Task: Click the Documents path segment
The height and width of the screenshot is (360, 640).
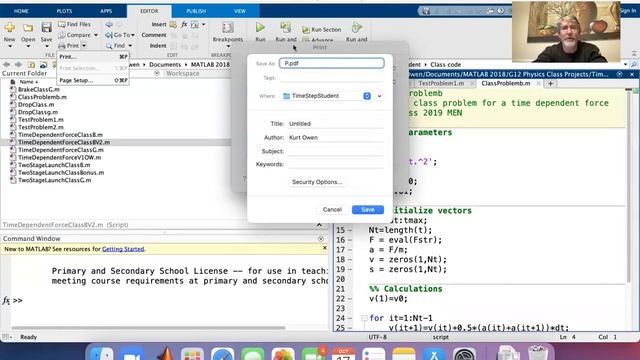Action: point(165,64)
